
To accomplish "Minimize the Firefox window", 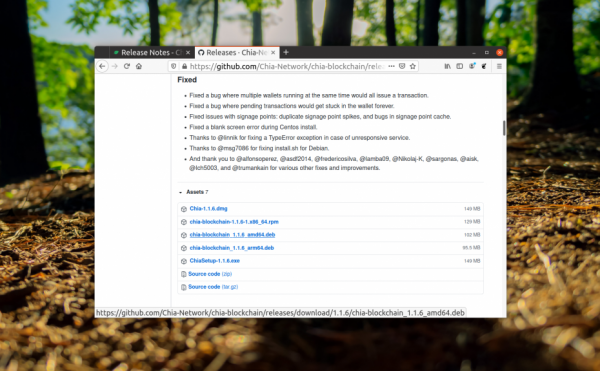I will [x=474, y=52].
